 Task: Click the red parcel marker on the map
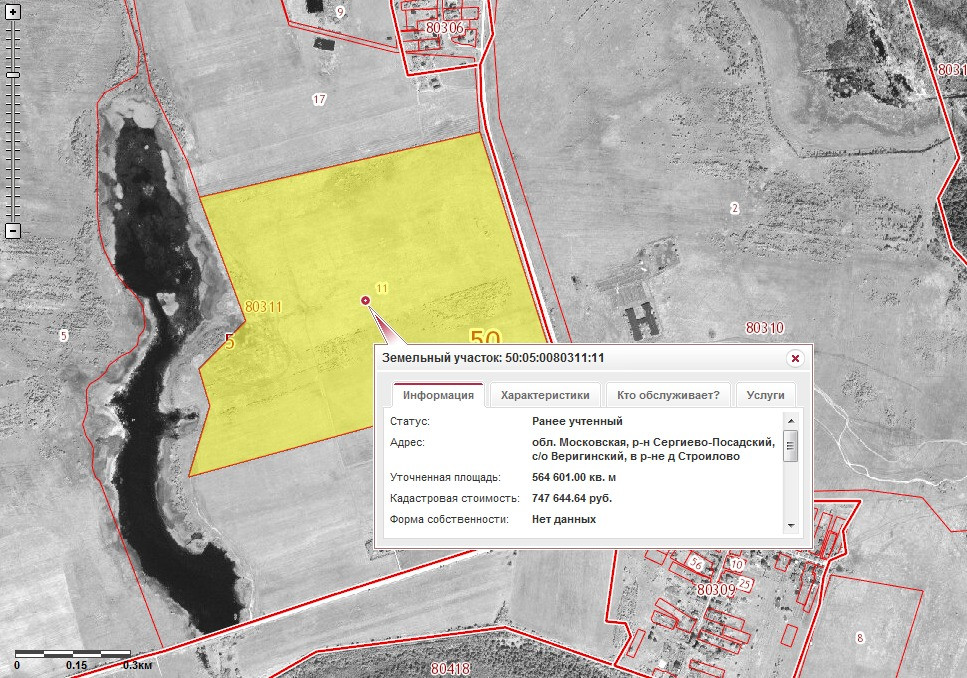point(365,300)
